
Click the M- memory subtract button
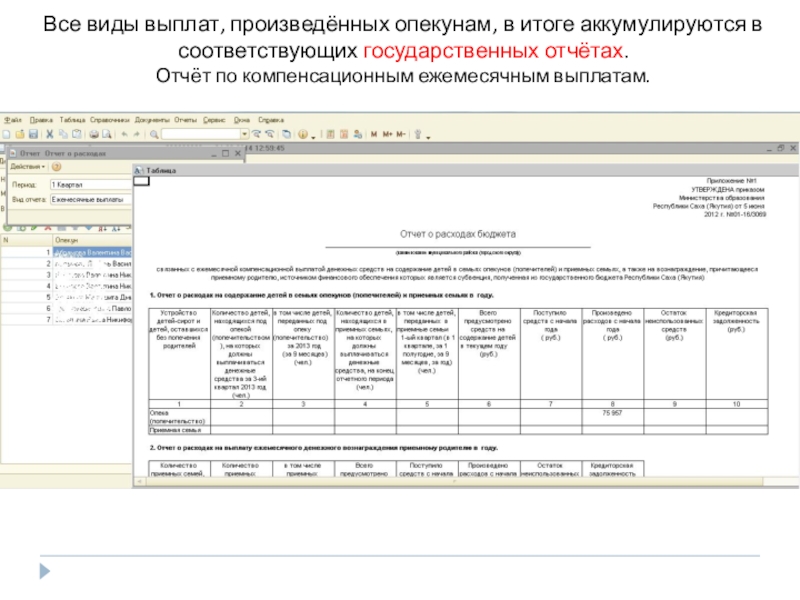[x=401, y=134]
